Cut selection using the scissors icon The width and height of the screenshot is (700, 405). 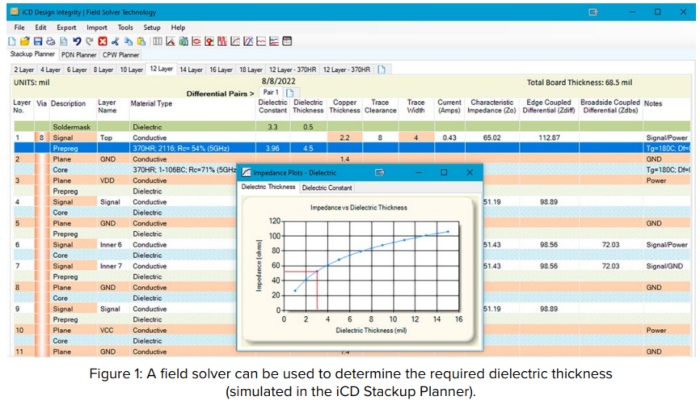click(115, 42)
